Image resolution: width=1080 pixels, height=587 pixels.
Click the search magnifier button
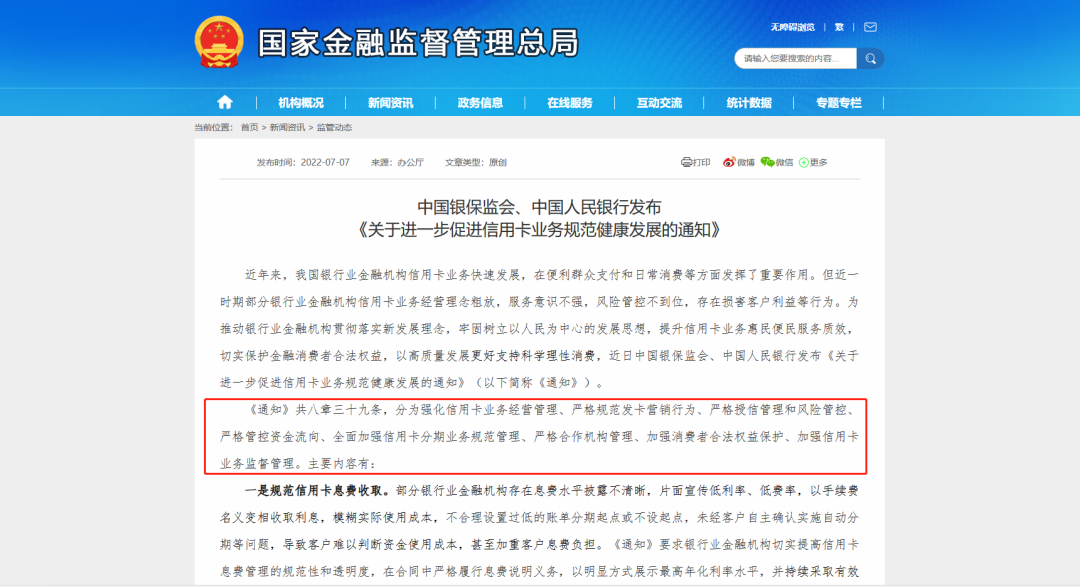(x=871, y=59)
